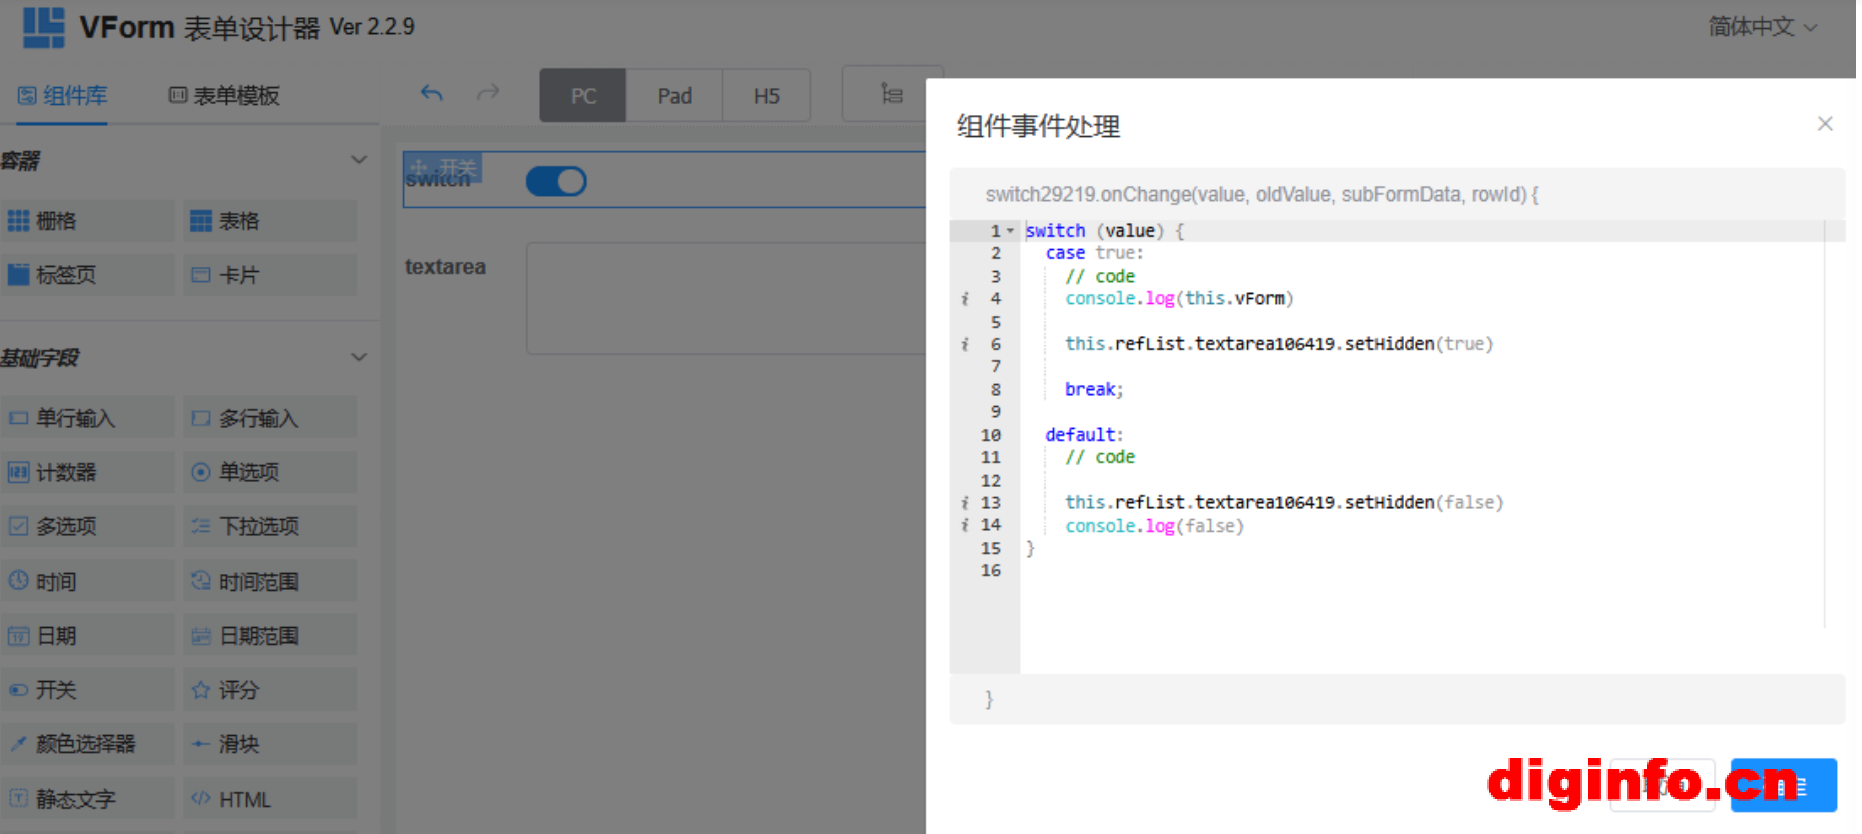Screen dimensions: 1862x834
Task: Switch to Pad layout preview
Action: [x=674, y=96]
